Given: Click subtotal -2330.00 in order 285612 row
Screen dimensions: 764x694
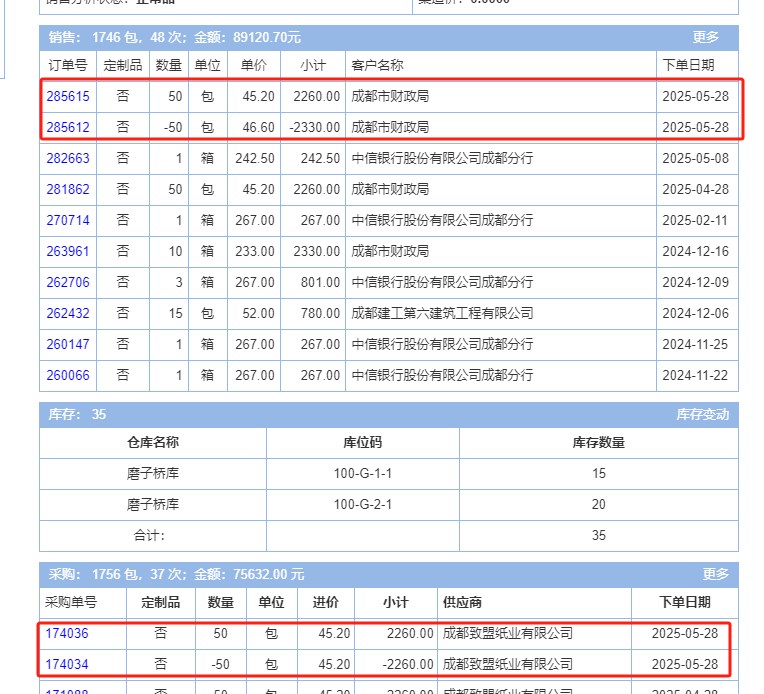Looking at the screenshot, I should point(315,127).
